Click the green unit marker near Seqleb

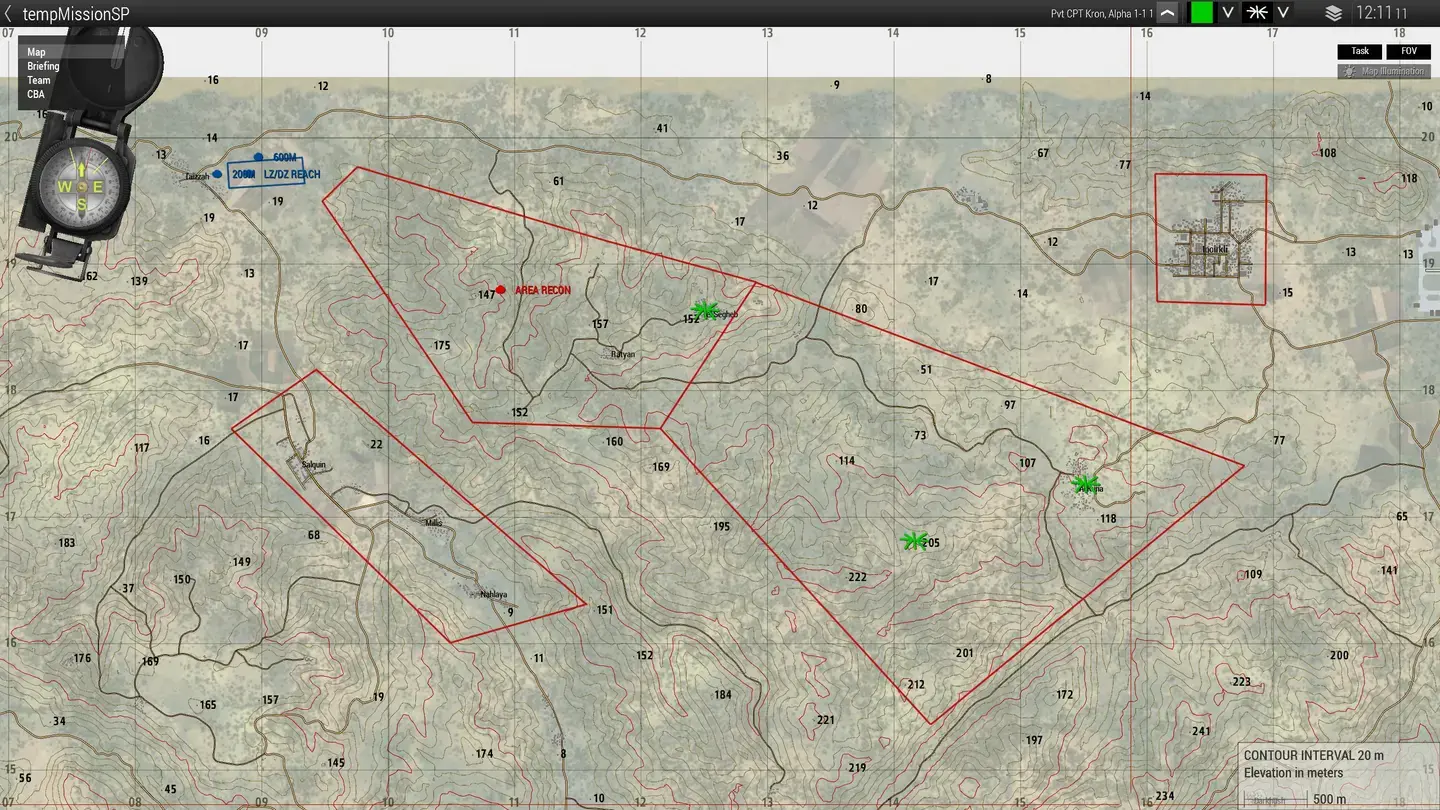(706, 309)
